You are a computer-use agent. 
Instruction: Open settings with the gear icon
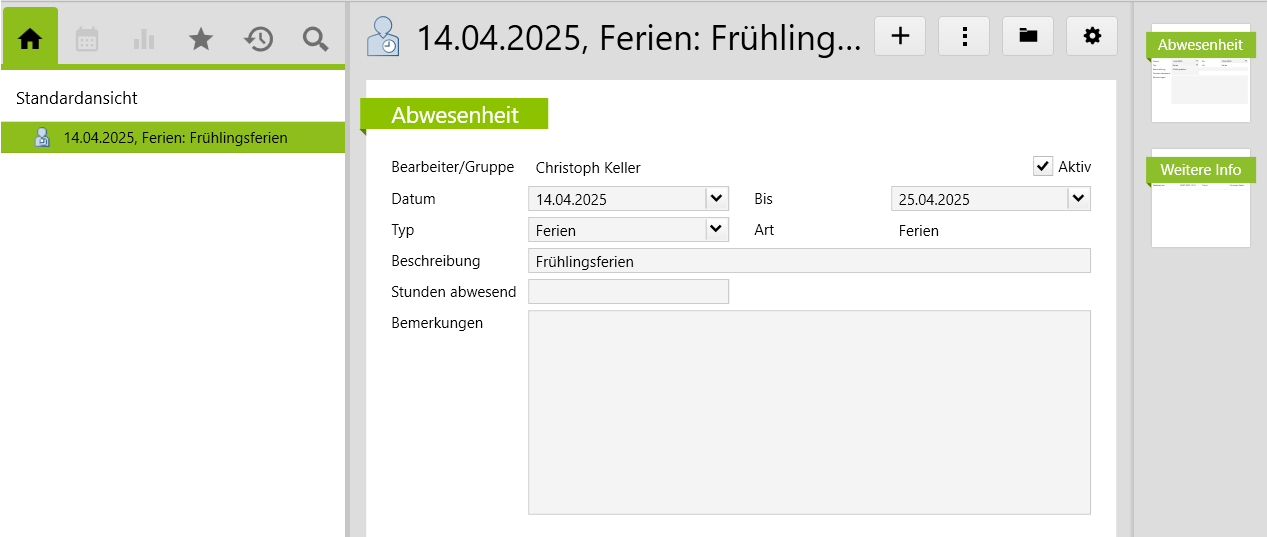tap(1092, 36)
